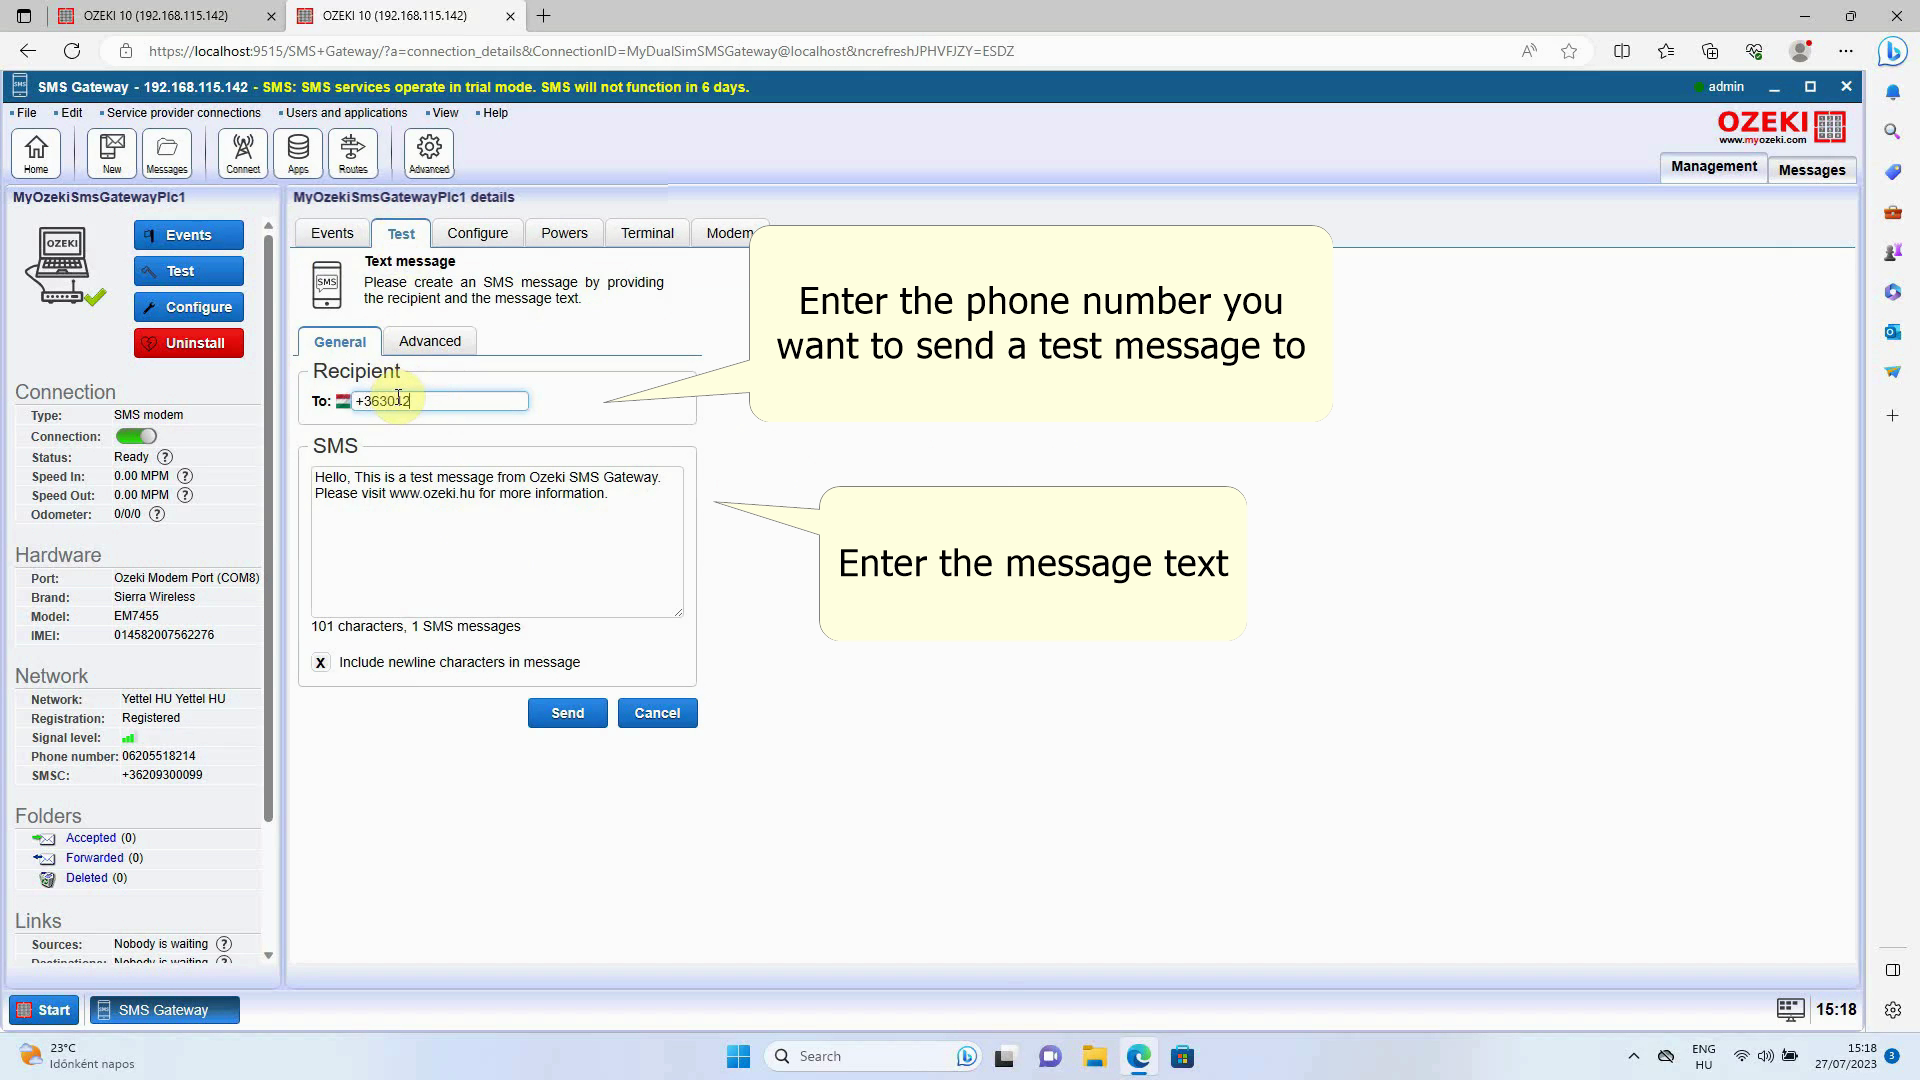Click the red Uninstall button
This screenshot has height=1080, width=1920.
point(189,343)
